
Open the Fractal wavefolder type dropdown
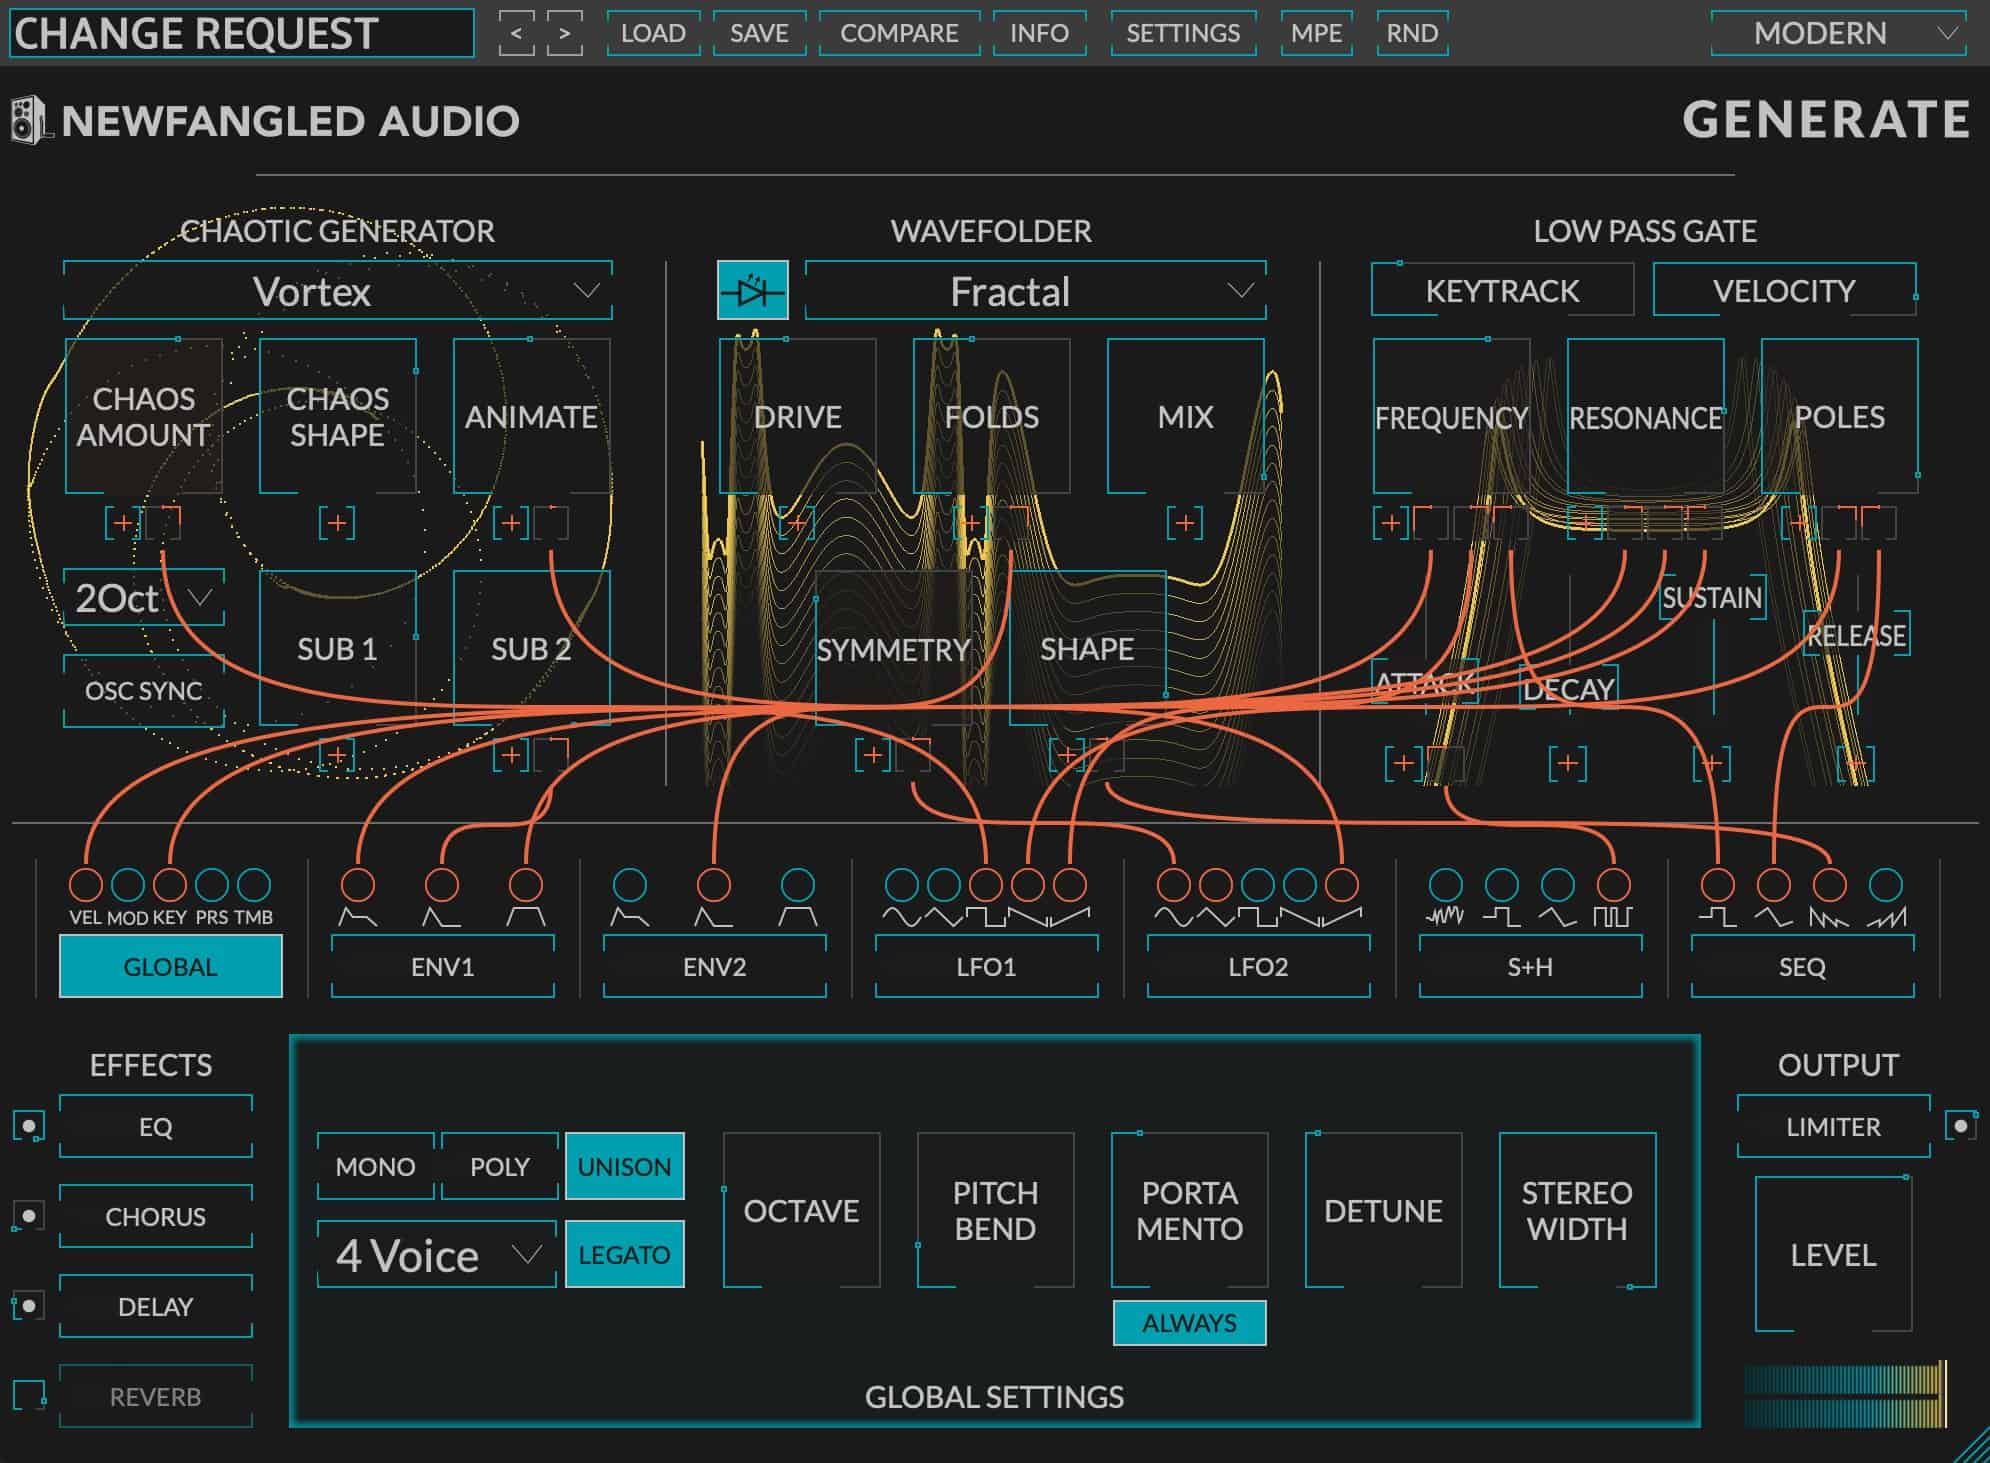[1036, 291]
